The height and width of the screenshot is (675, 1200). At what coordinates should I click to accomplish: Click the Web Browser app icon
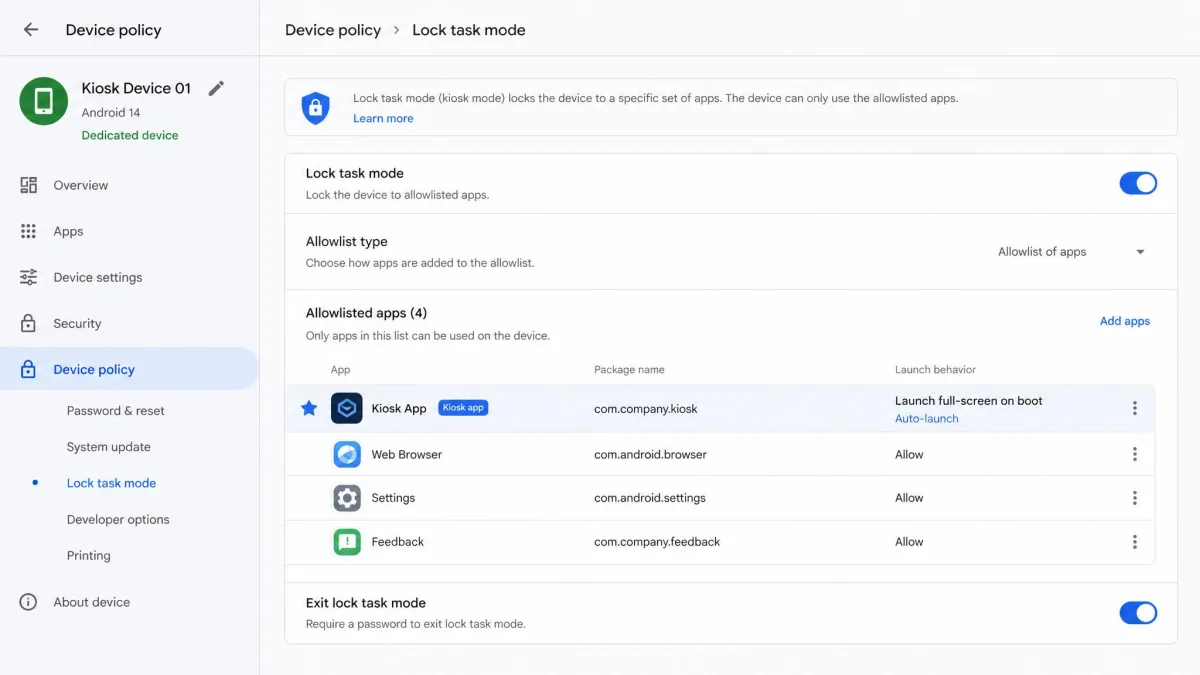[347, 454]
